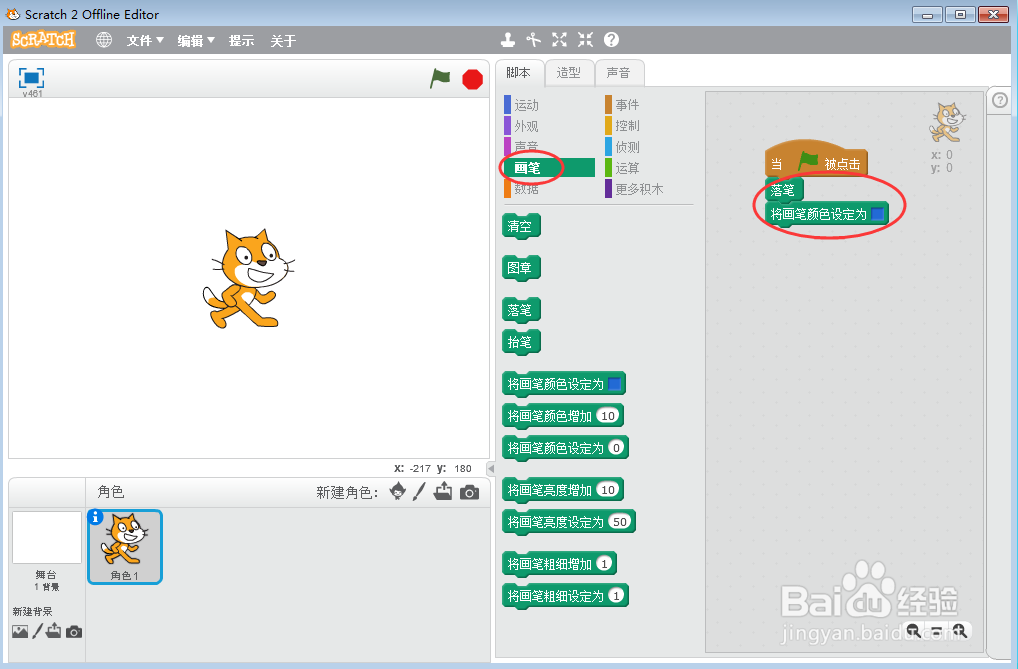This screenshot has width=1018, height=669.
Task: Paint a new backdrop icon
Action: tap(38, 631)
